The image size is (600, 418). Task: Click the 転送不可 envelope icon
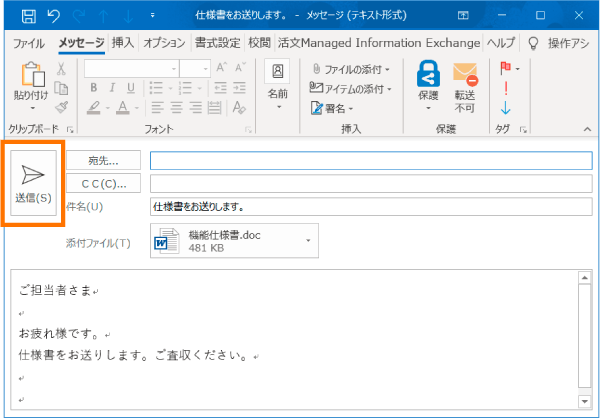[465, 74]
